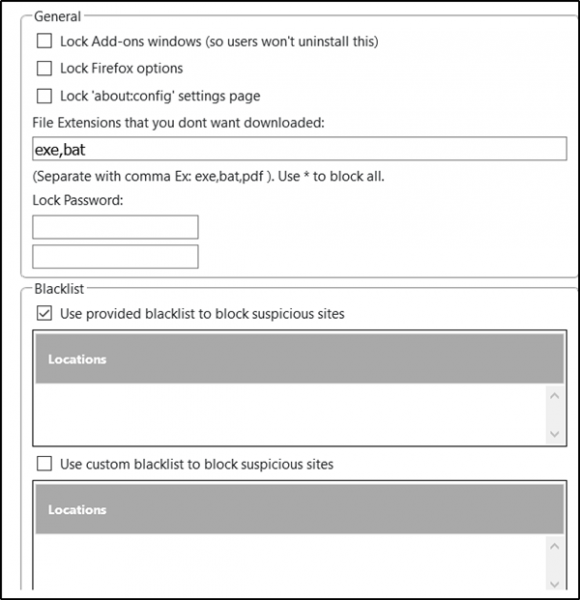The image size is (580, 600).
Task: Enable Lock Add-ons windows checkbox
Action: [44, 41]
